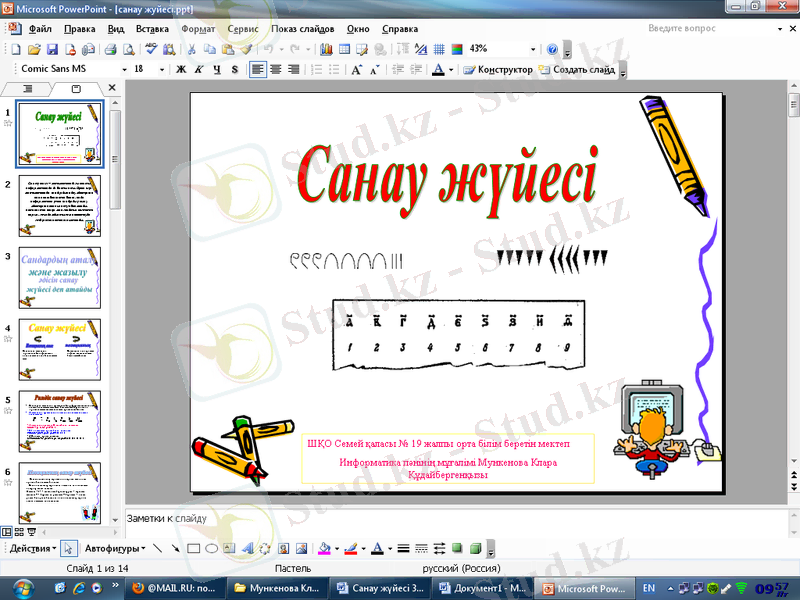Screen dimensions: 800x600
Task: Toggle bold formatting (Ж)
Action: pos(181,70)
